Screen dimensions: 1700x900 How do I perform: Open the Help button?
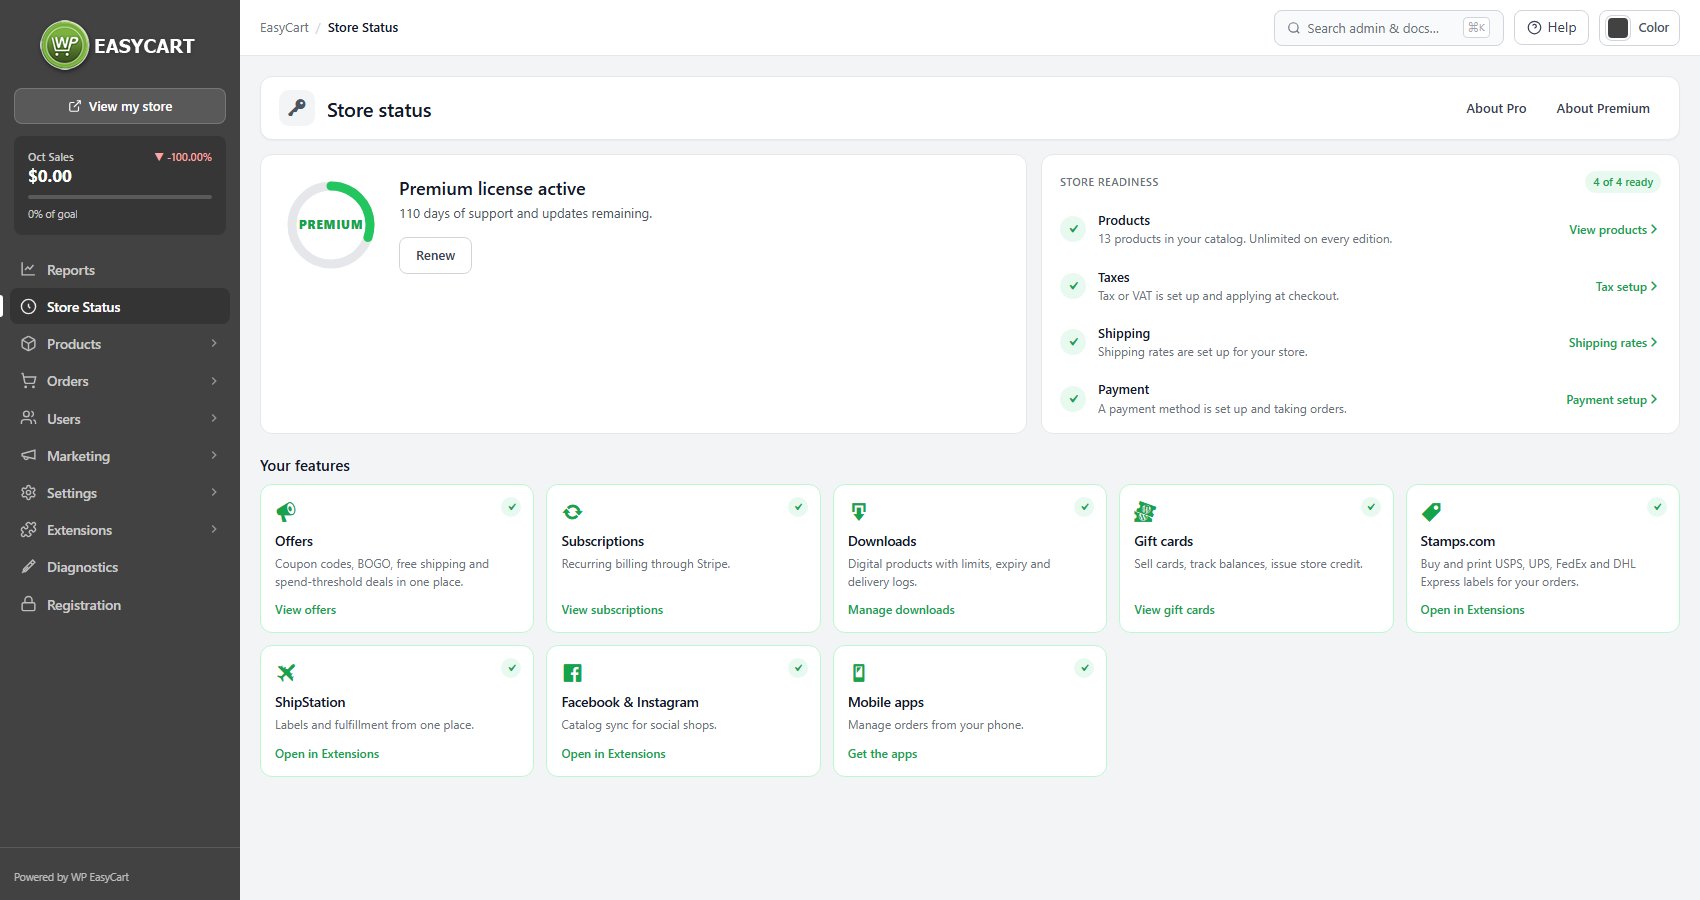point(1552,28)
